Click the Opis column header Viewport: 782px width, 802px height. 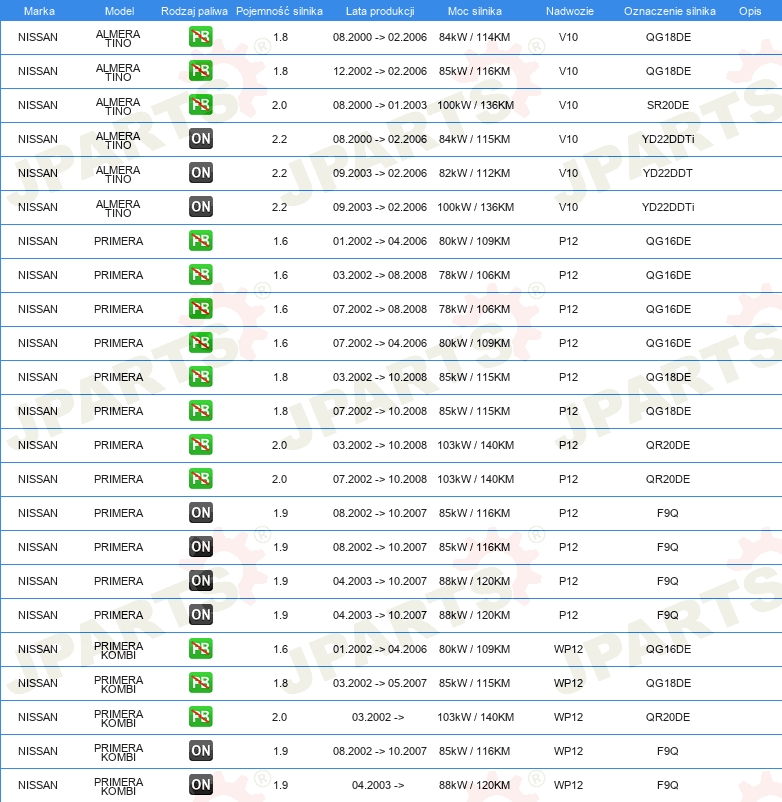click(750, 11)
